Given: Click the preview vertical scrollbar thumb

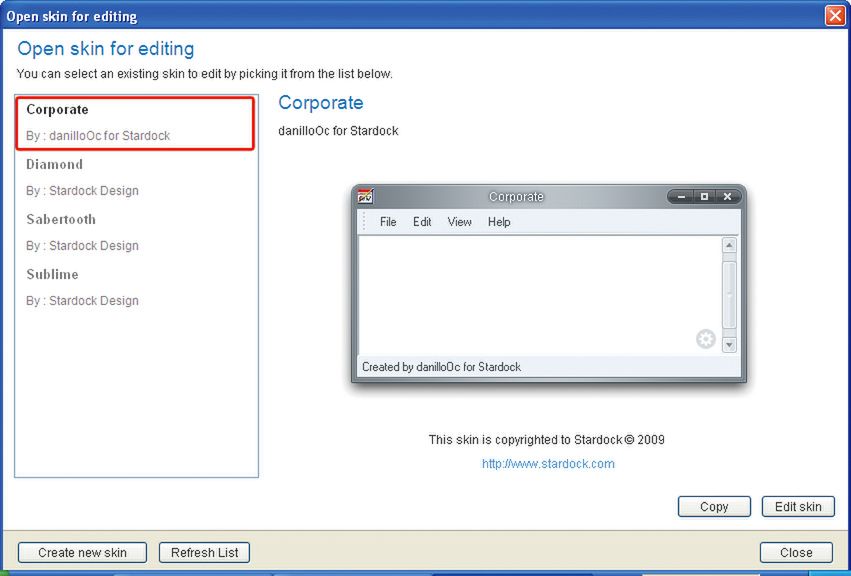Looking at the screenshot, I should (x=729, y=295).
